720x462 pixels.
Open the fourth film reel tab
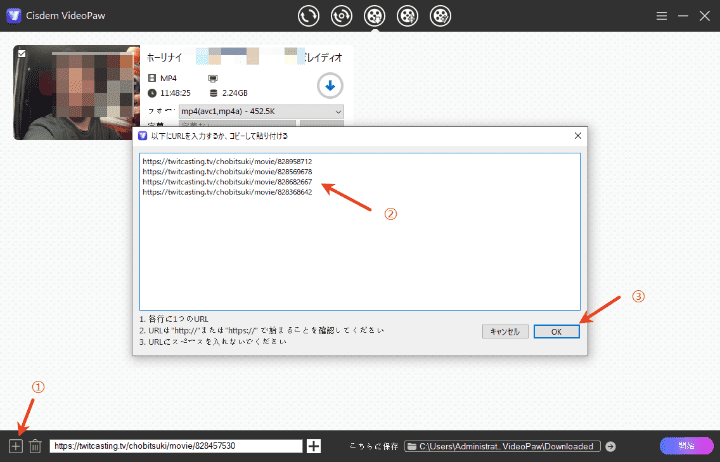click(407, 16)
